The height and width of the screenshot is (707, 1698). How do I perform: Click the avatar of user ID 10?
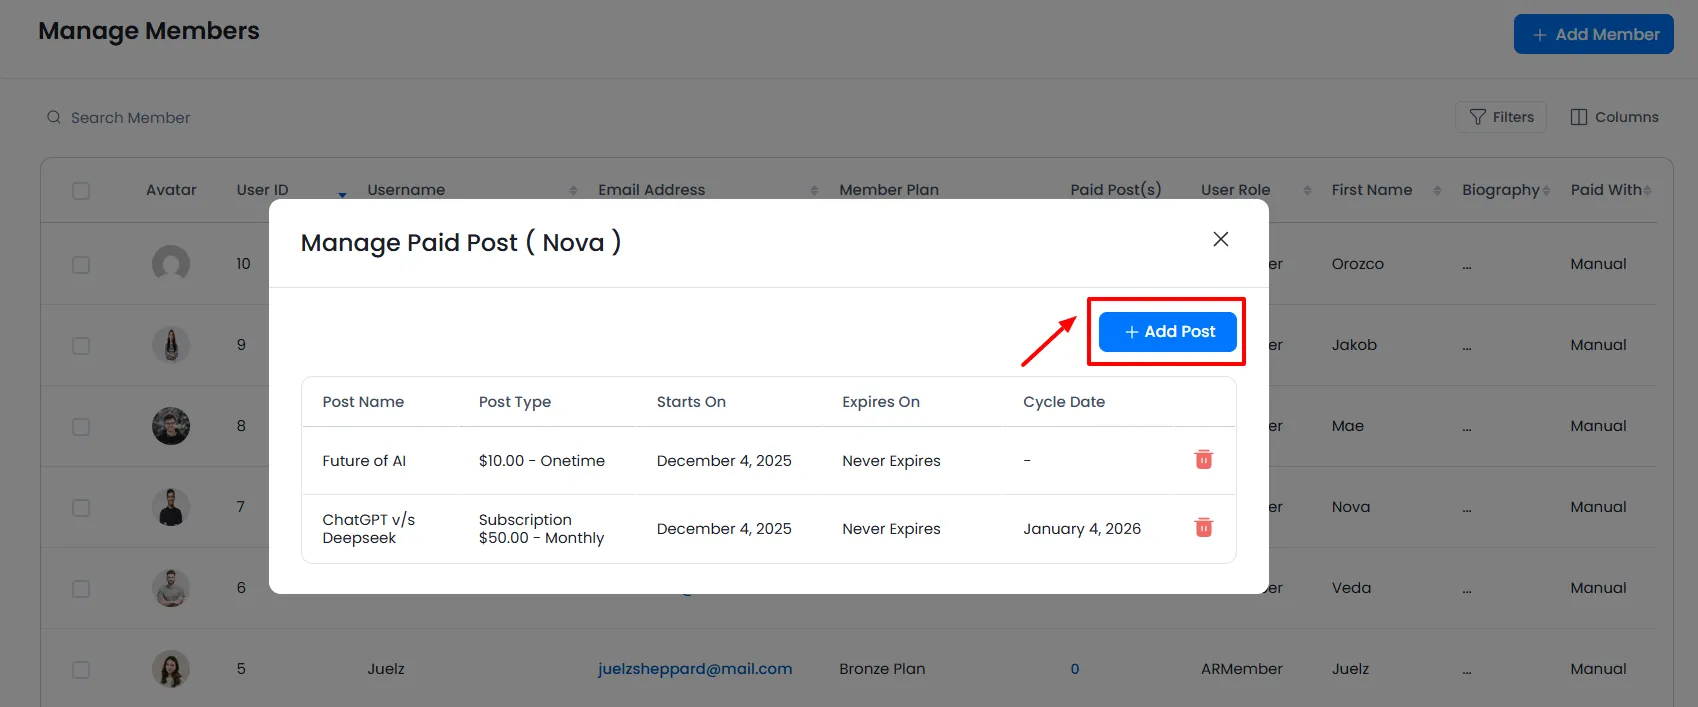[x=171, y=264]
